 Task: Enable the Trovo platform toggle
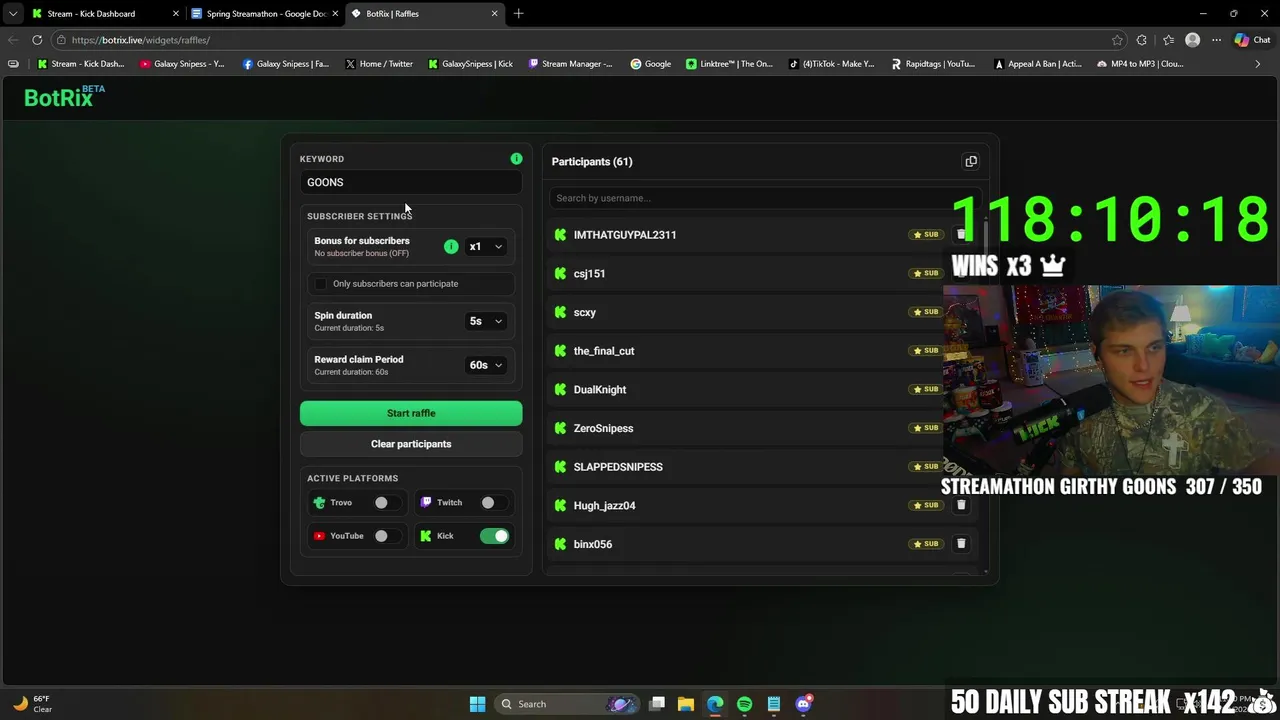(385, 503)
